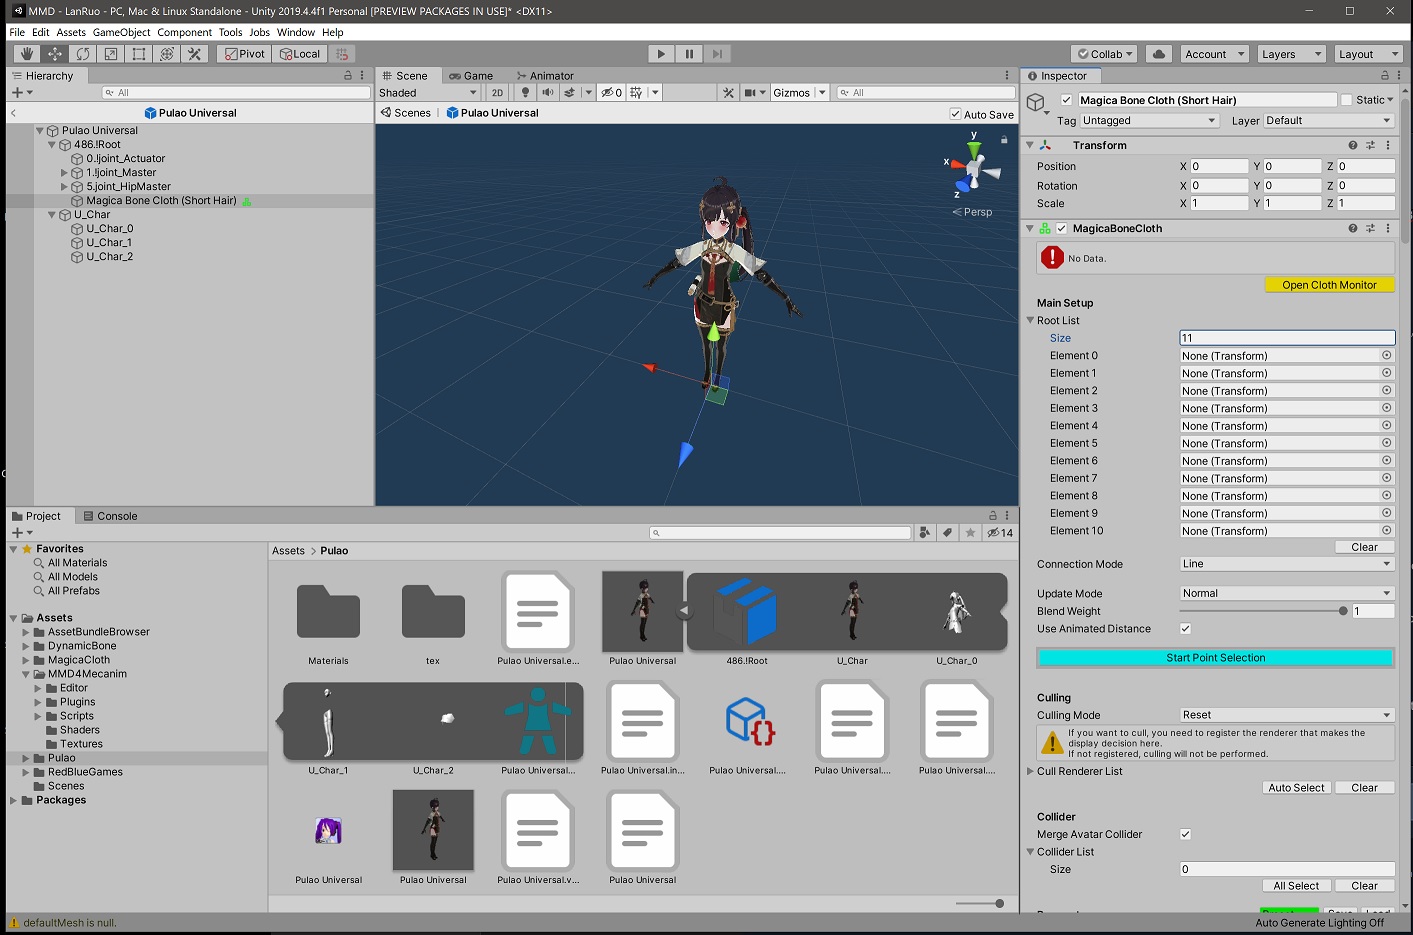1413x935 pixels.
Task: Toggle the Auto Save checkbox
Action: [x=955, y=114]
